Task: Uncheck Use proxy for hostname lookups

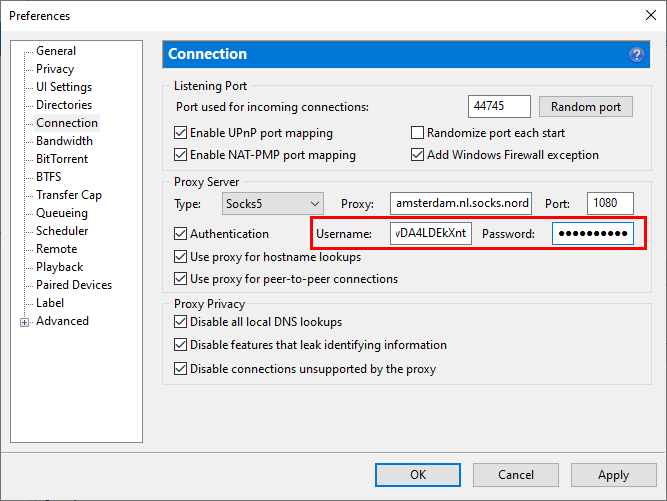Action: tap(181, 257)
